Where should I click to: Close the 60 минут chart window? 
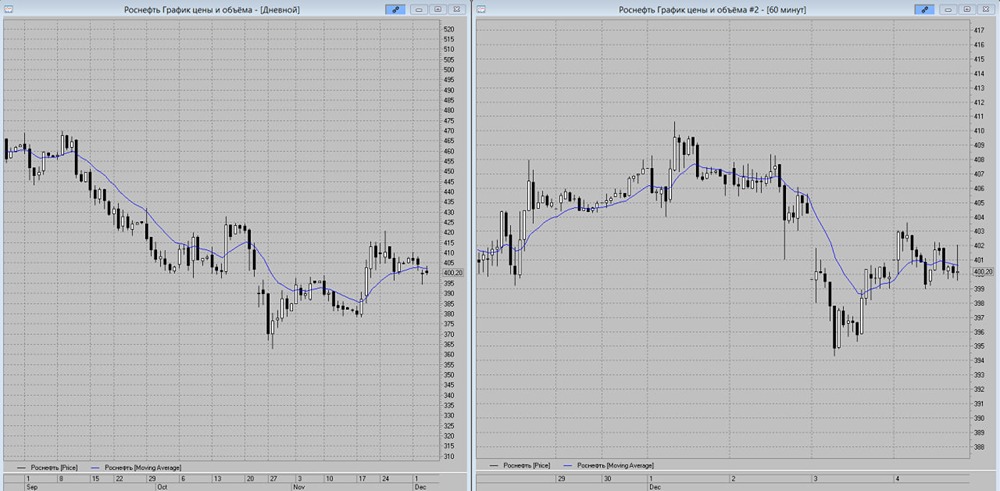tap(986, 10)
